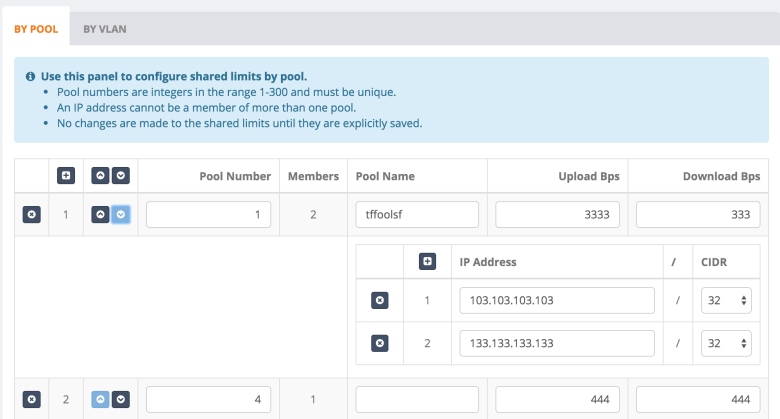Add IP address using plus icon
This screenshot has width=780, height=419.
[x=428, y=262]
